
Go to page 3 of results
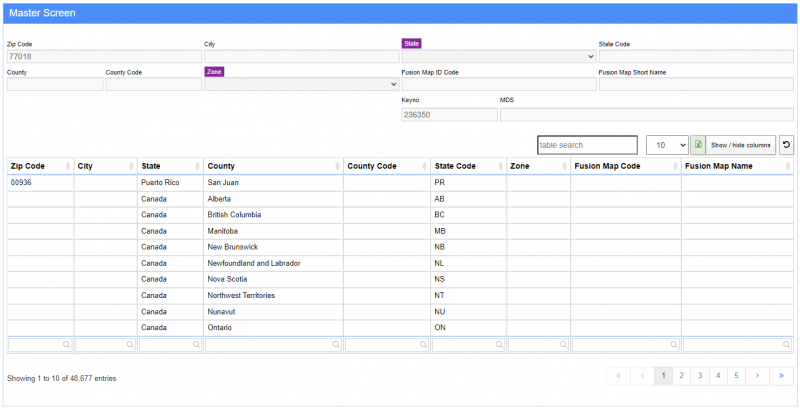tap(699, 376)
